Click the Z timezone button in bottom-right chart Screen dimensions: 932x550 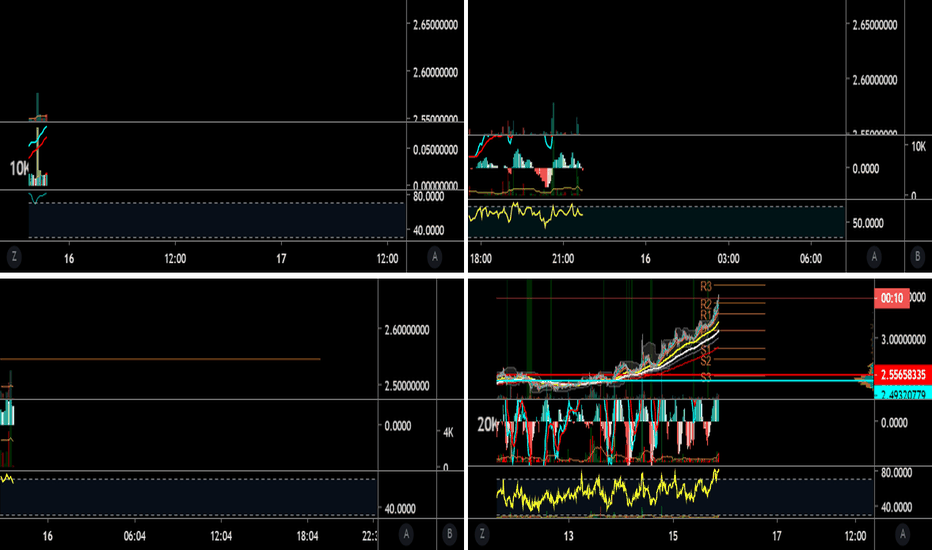[482, 534]
